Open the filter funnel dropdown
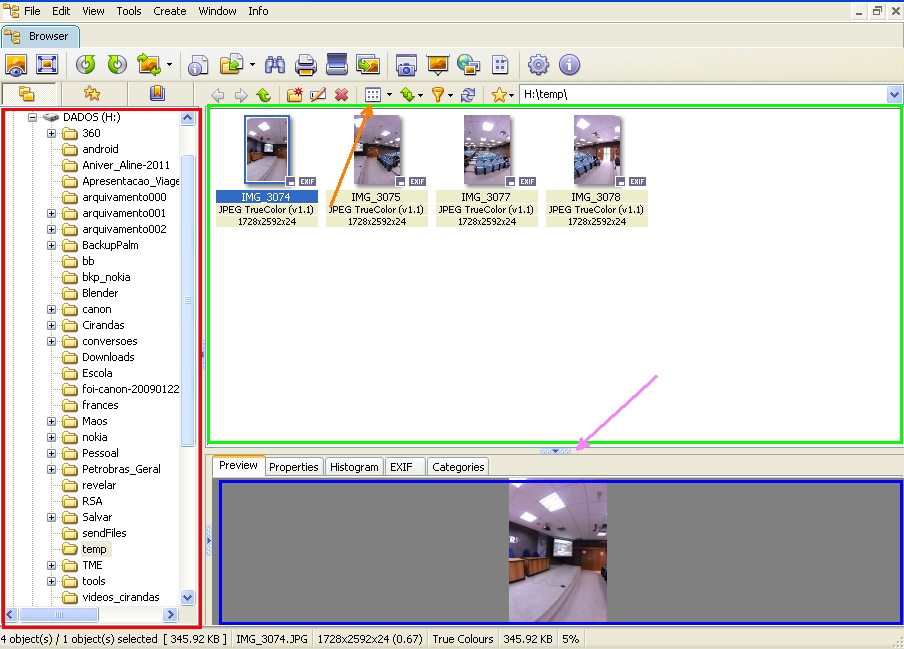904x649 pixels. [451, 95]
